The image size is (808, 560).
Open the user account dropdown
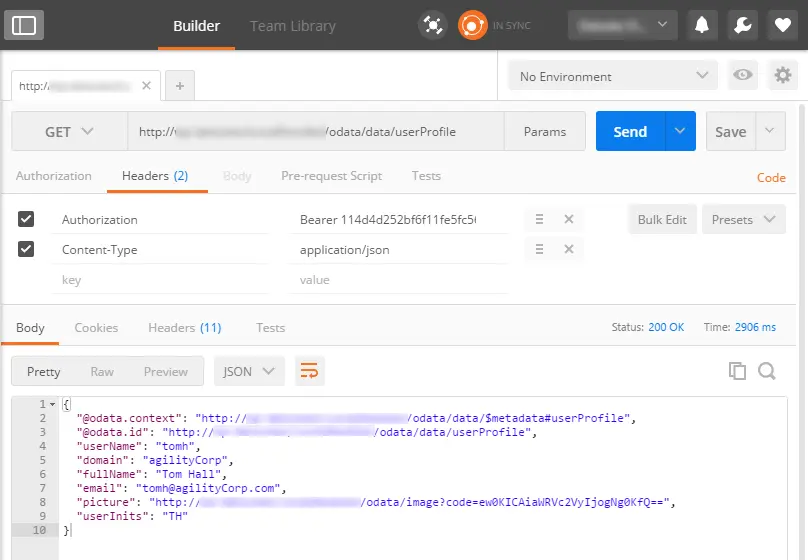click(622, 25)
